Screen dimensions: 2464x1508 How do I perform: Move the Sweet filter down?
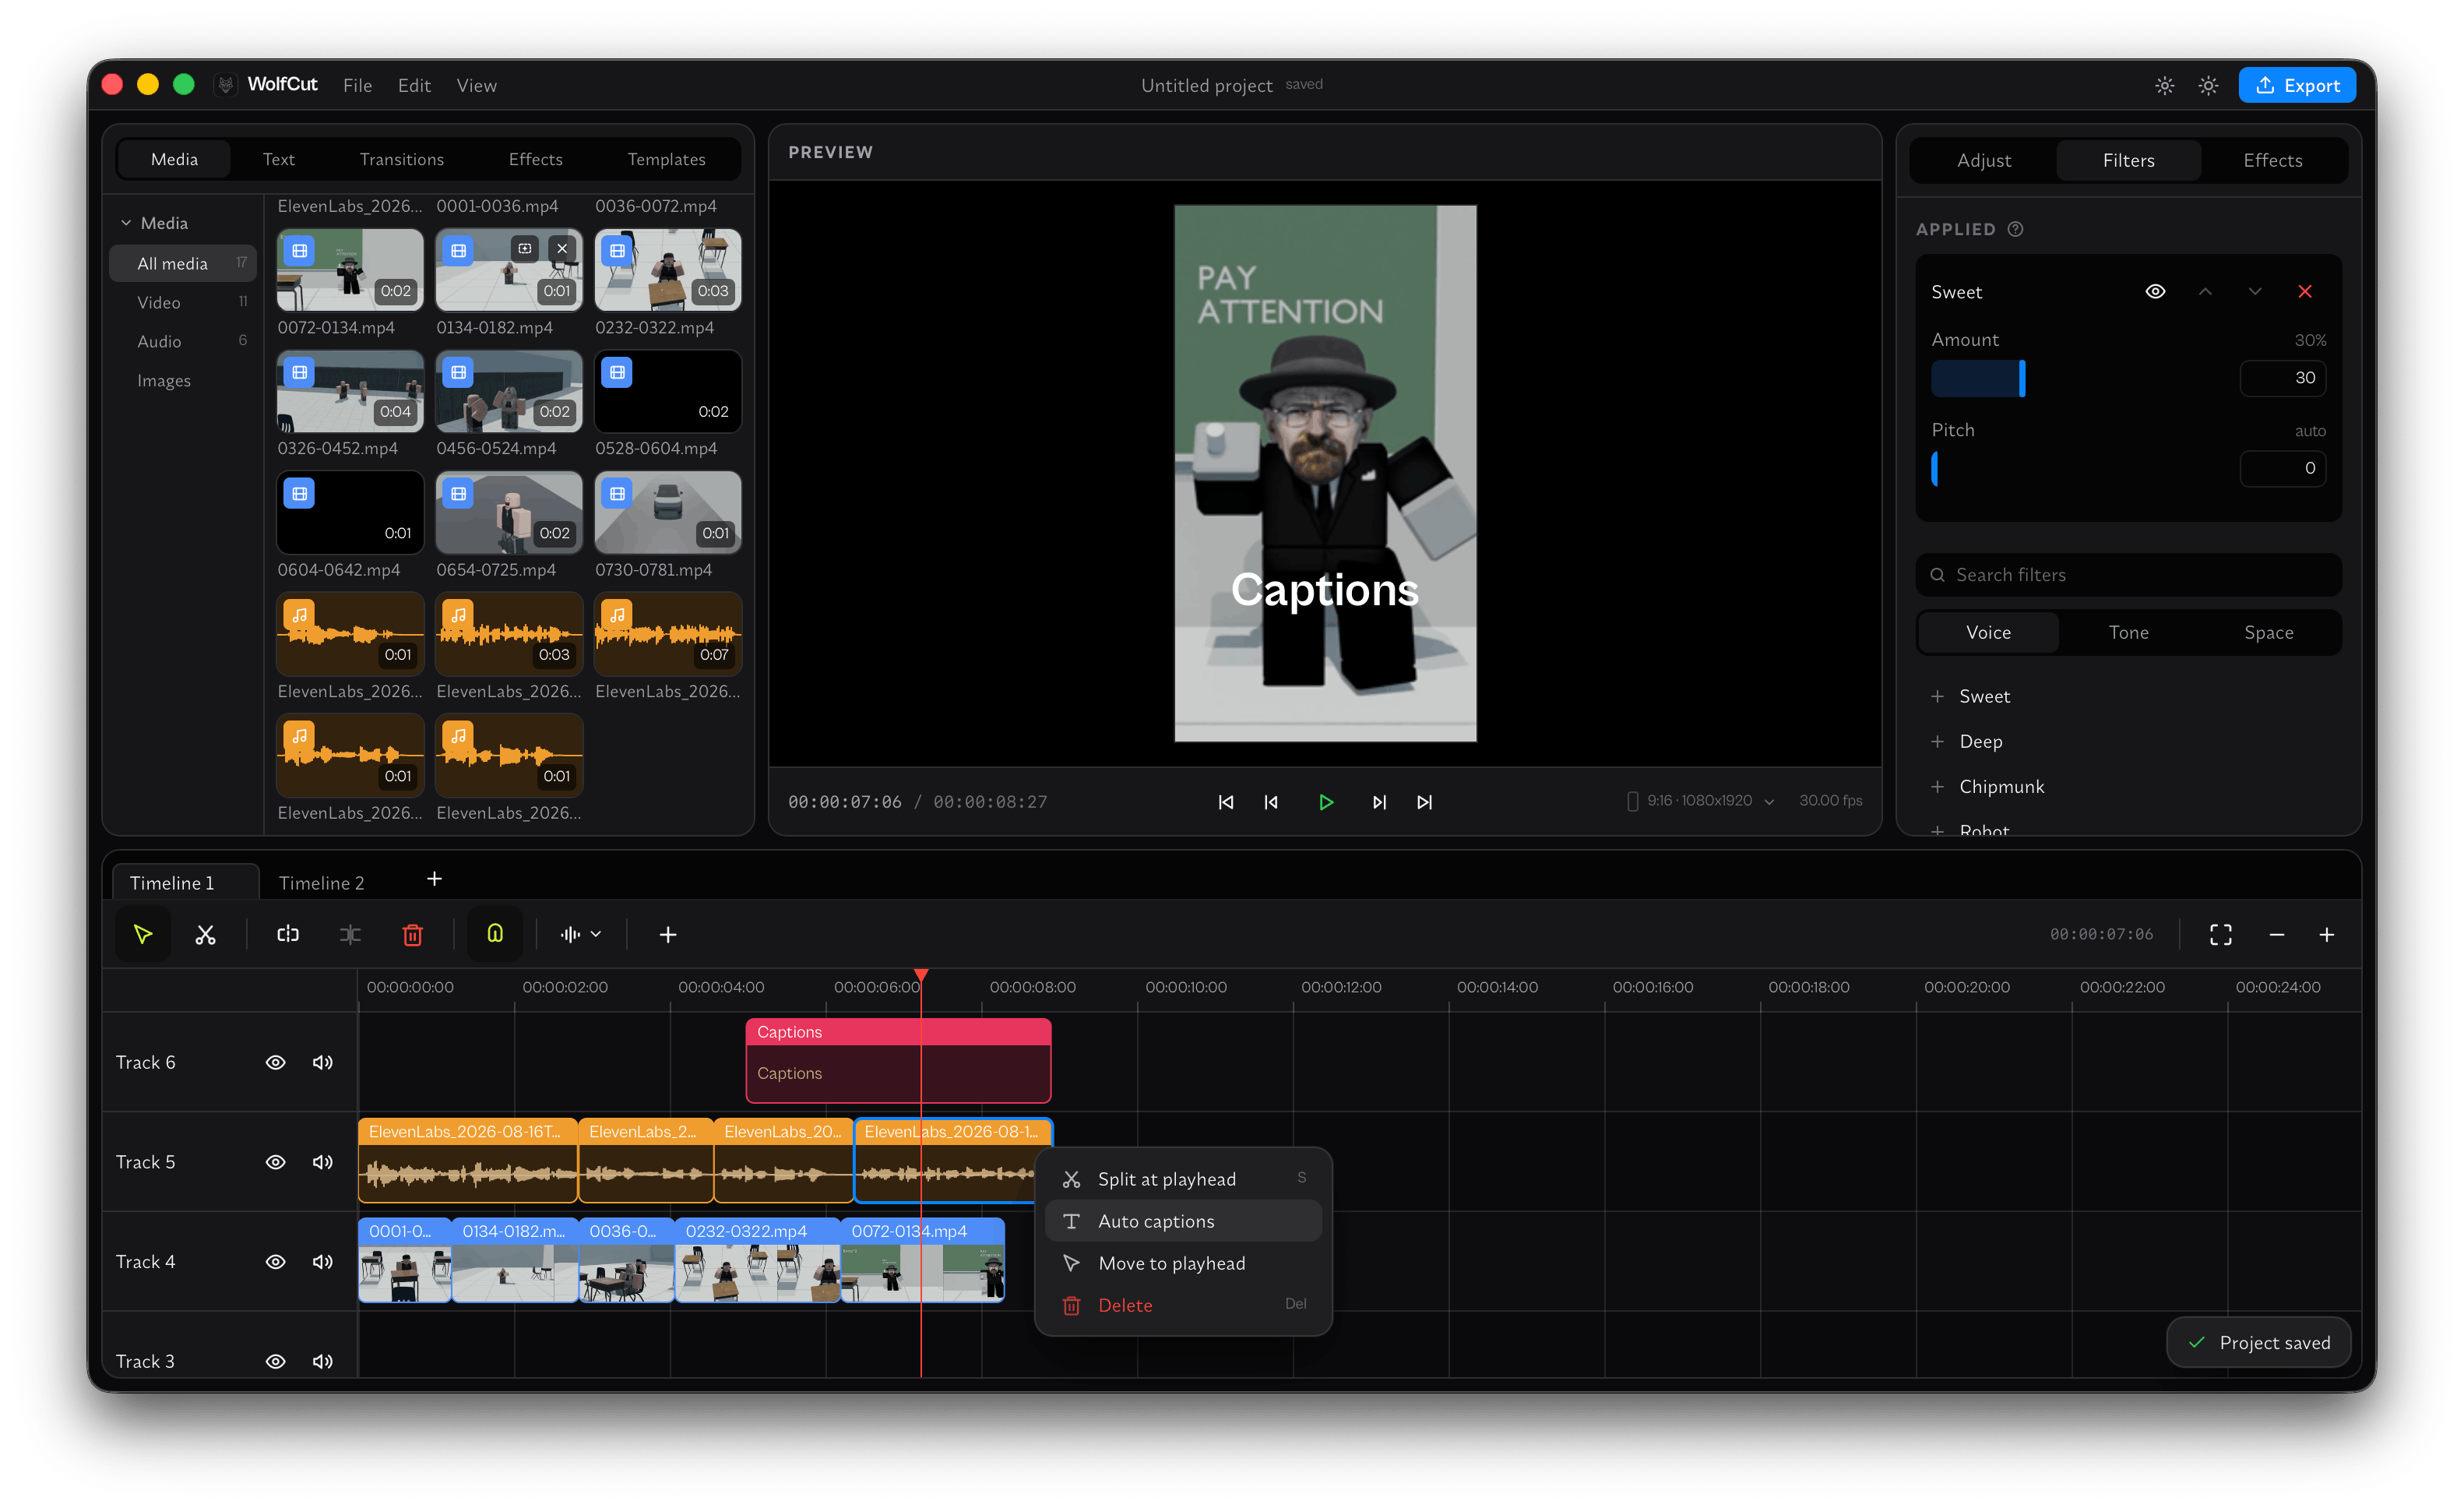click(2255, 291)
